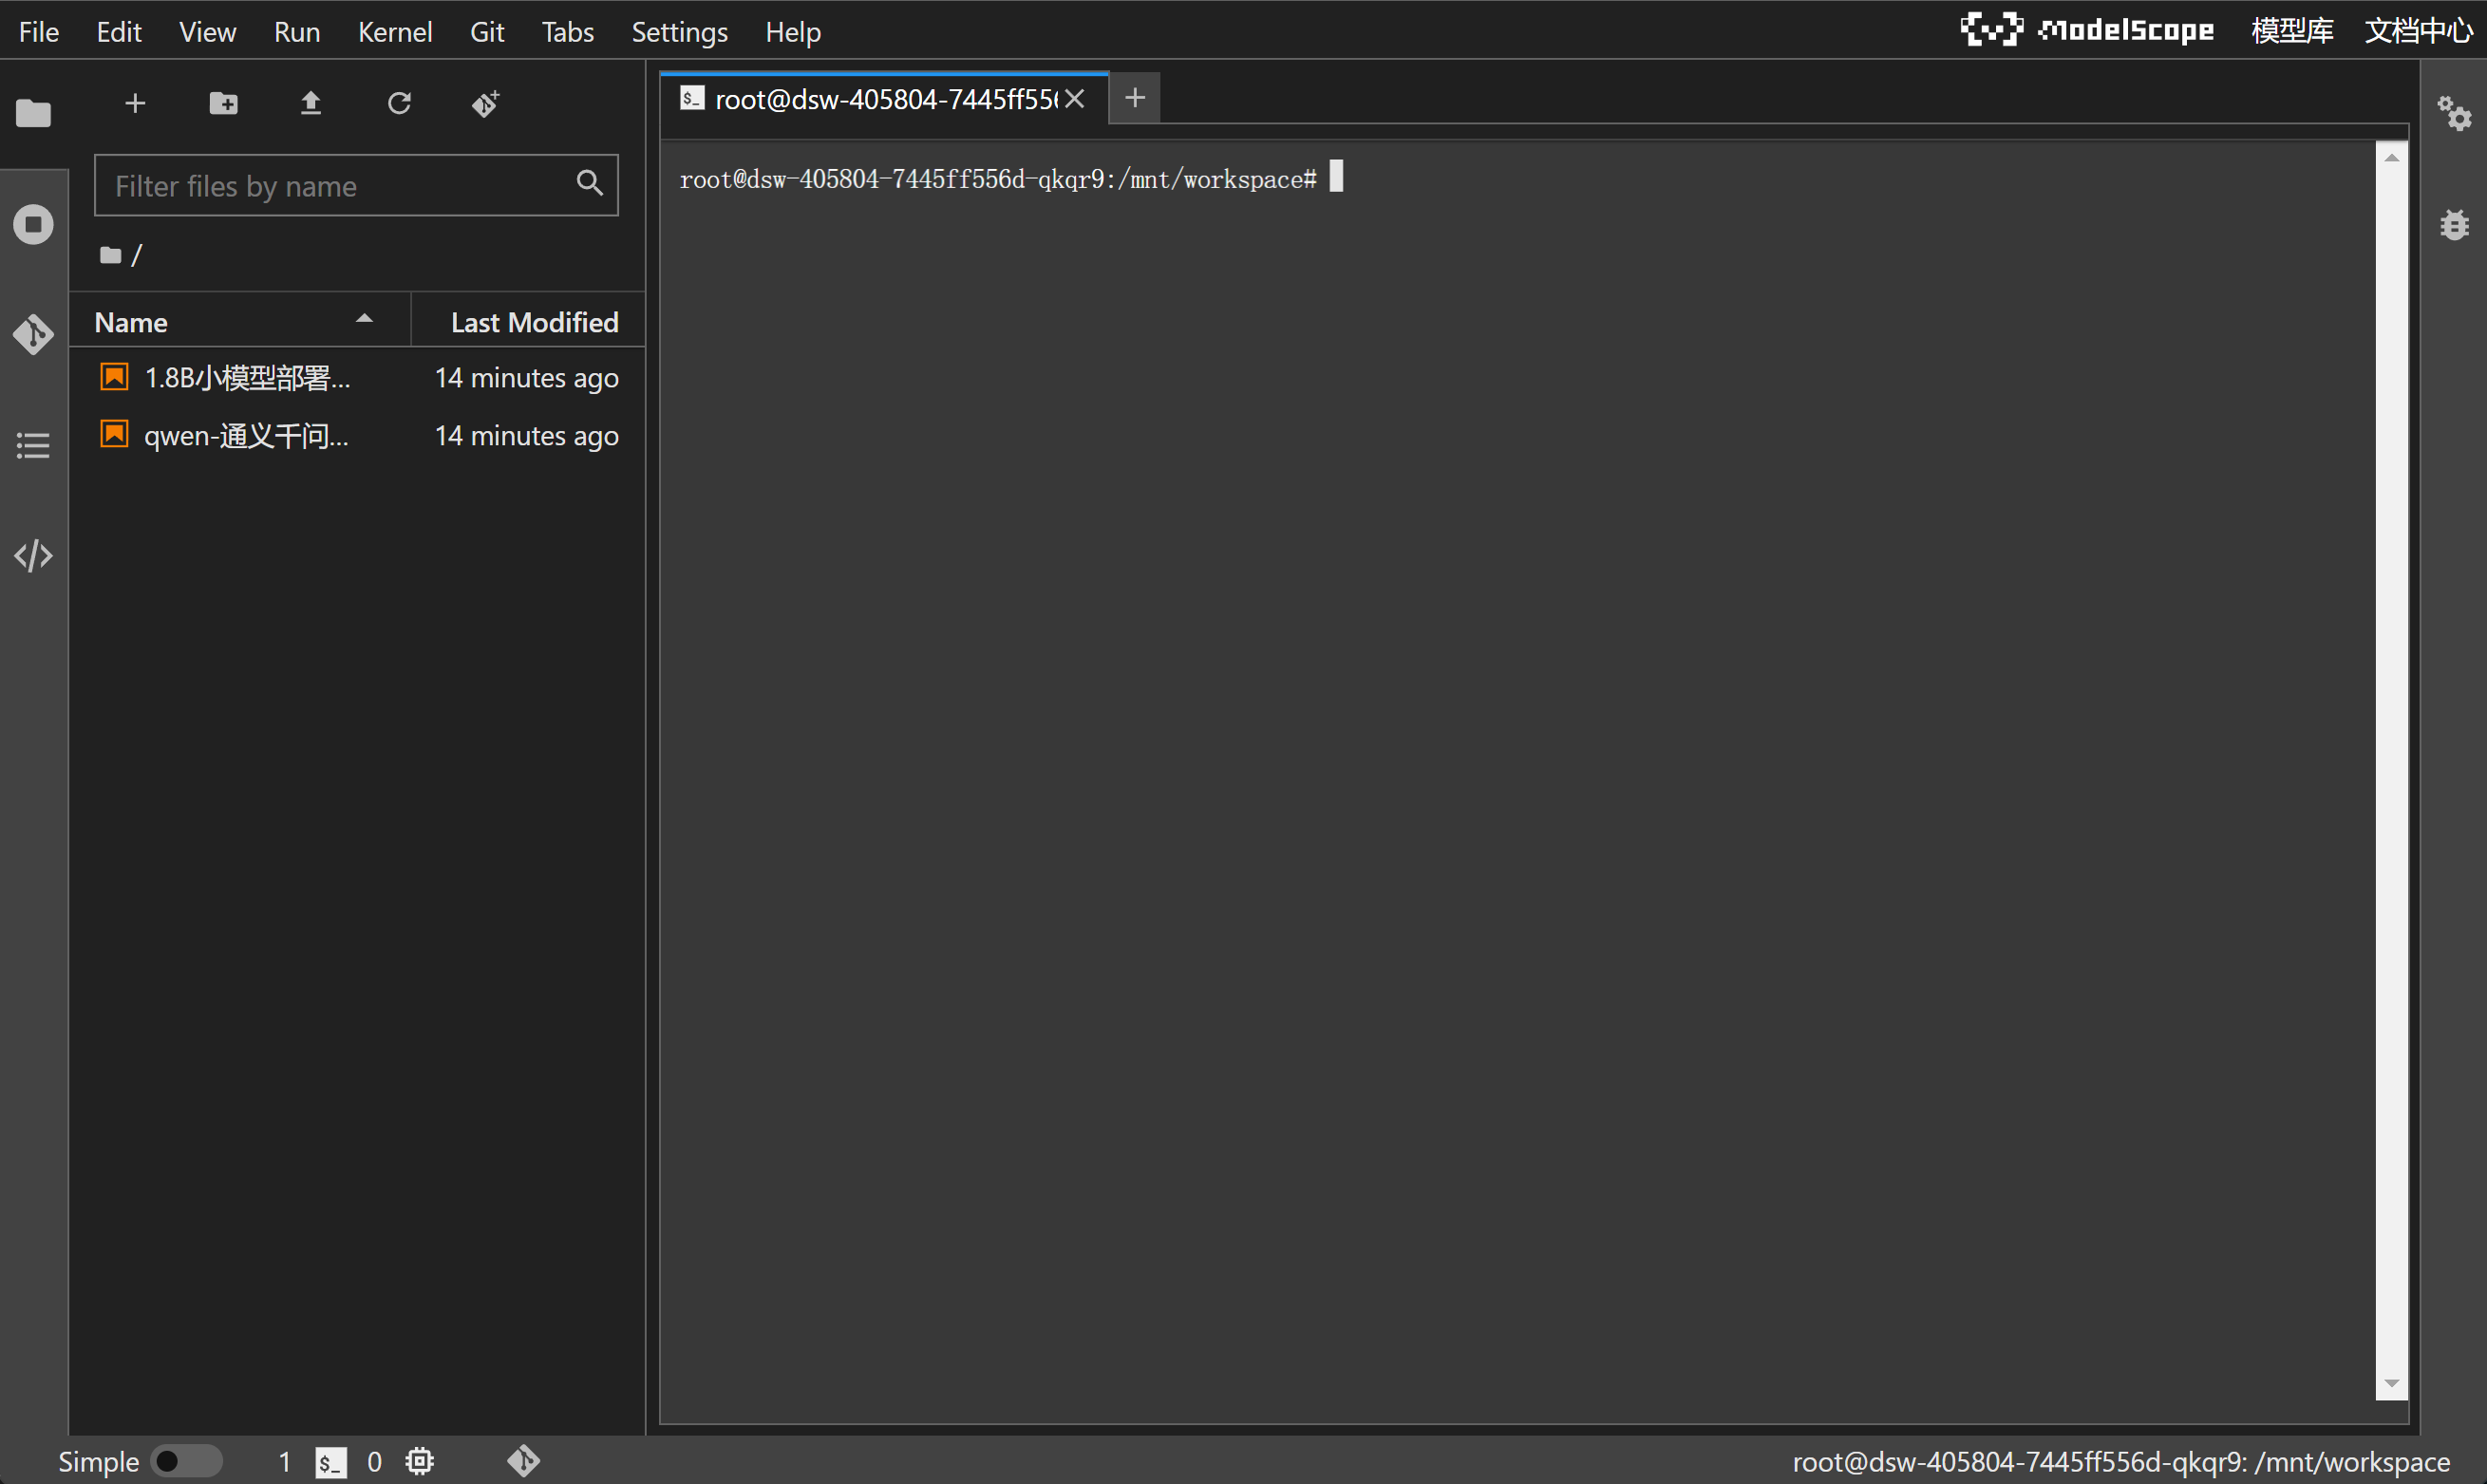
Task: Open the Kernel menu
Action: coord(394,32)
